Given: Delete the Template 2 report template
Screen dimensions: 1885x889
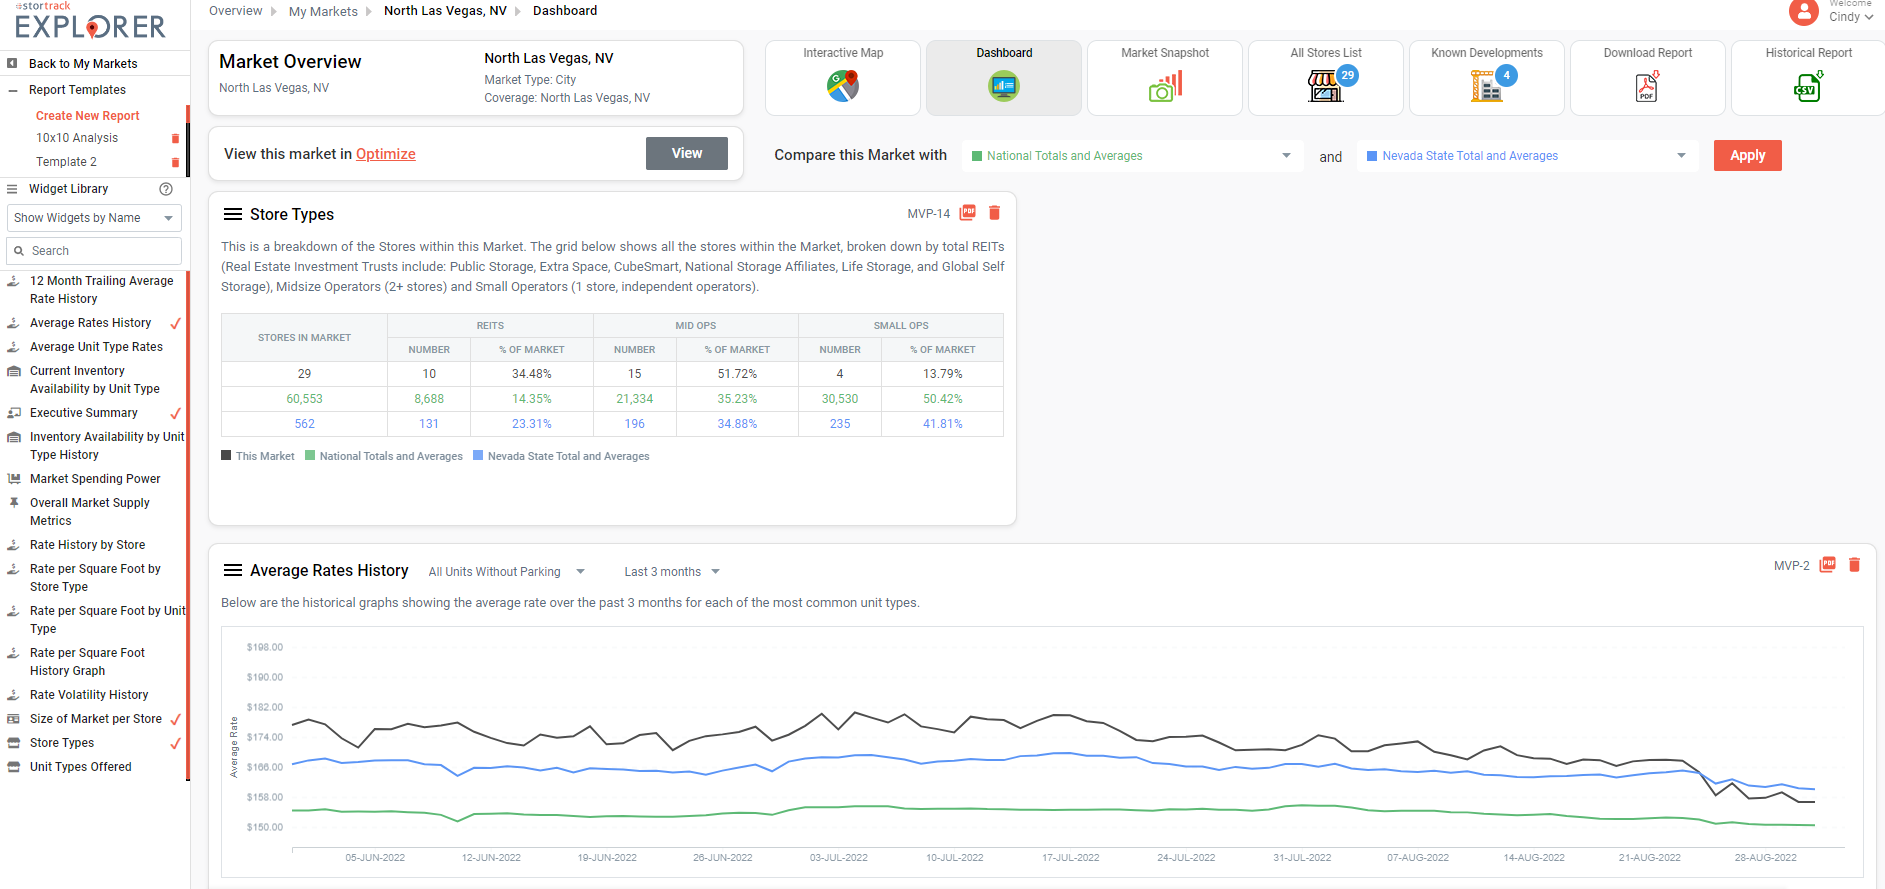Looking at the screenshot, I should [x=176, y=162].
